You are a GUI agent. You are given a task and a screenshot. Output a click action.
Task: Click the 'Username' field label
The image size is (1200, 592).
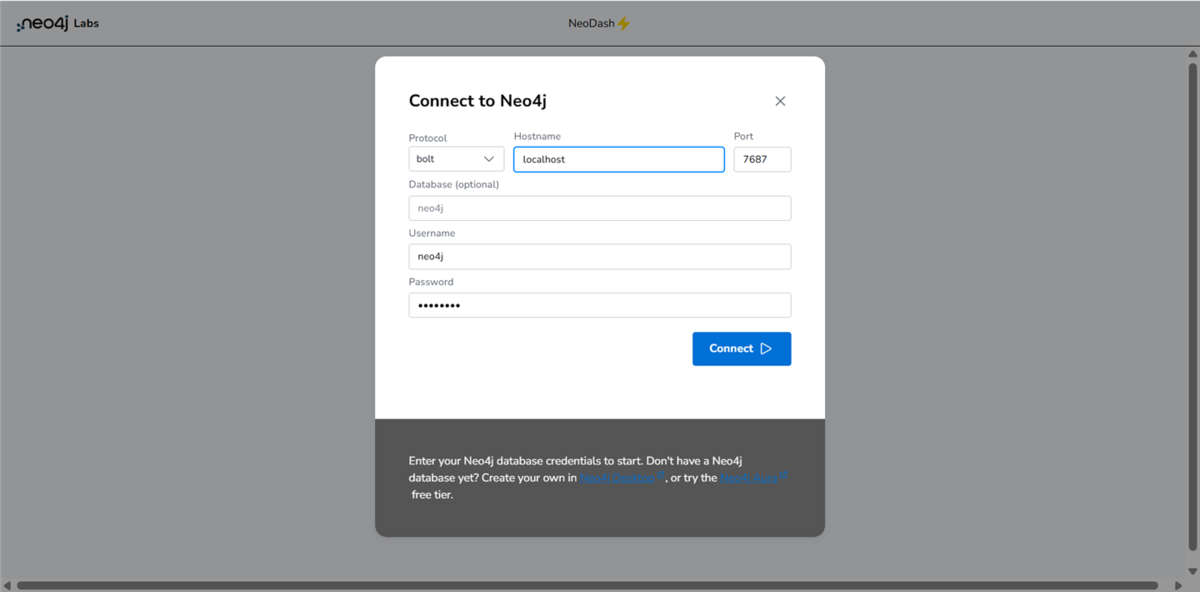432,233
